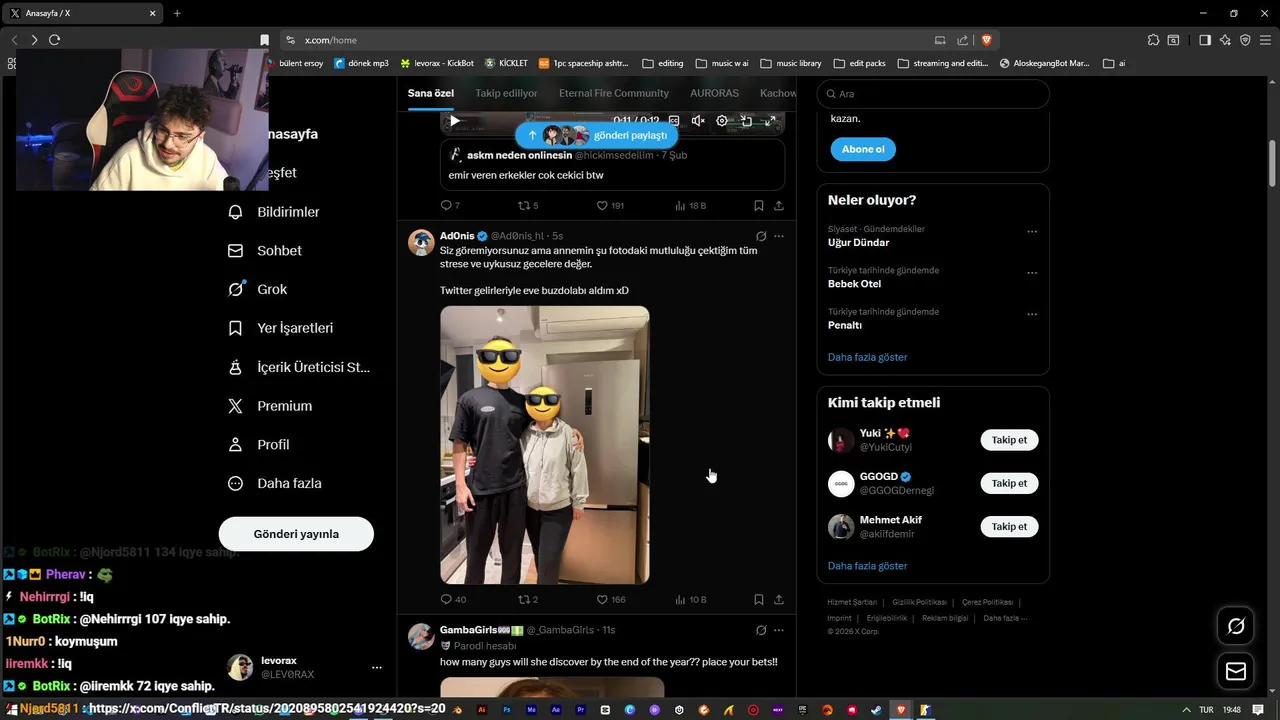Toggle Brave sidebar panel
The image size is (1280, 720).
1204,40
